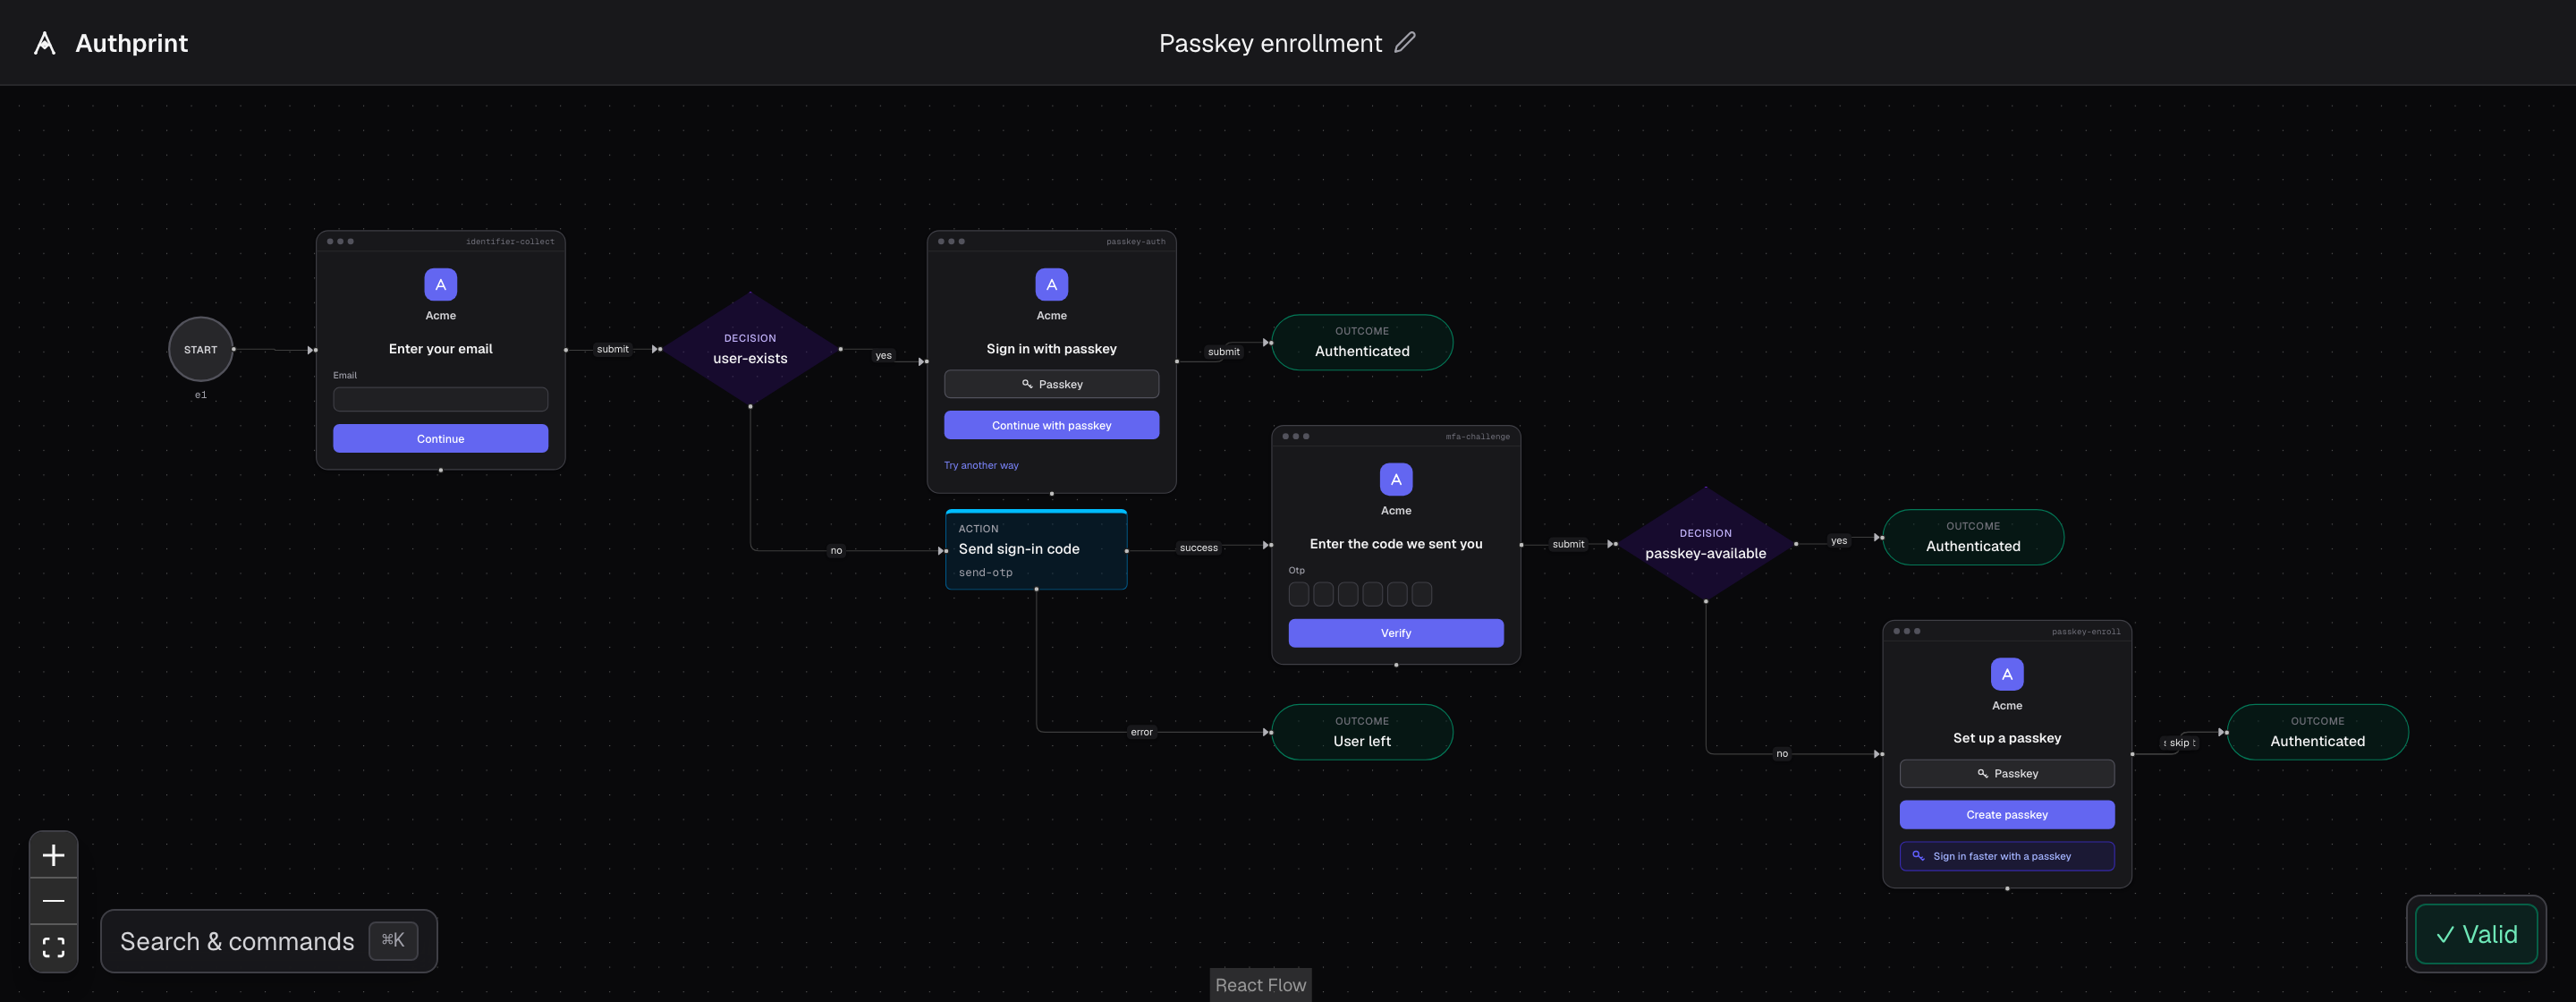Click submit label after mfa-challenge card
Viewport: 2576px width, 1002px height.
coord(1568,544)
